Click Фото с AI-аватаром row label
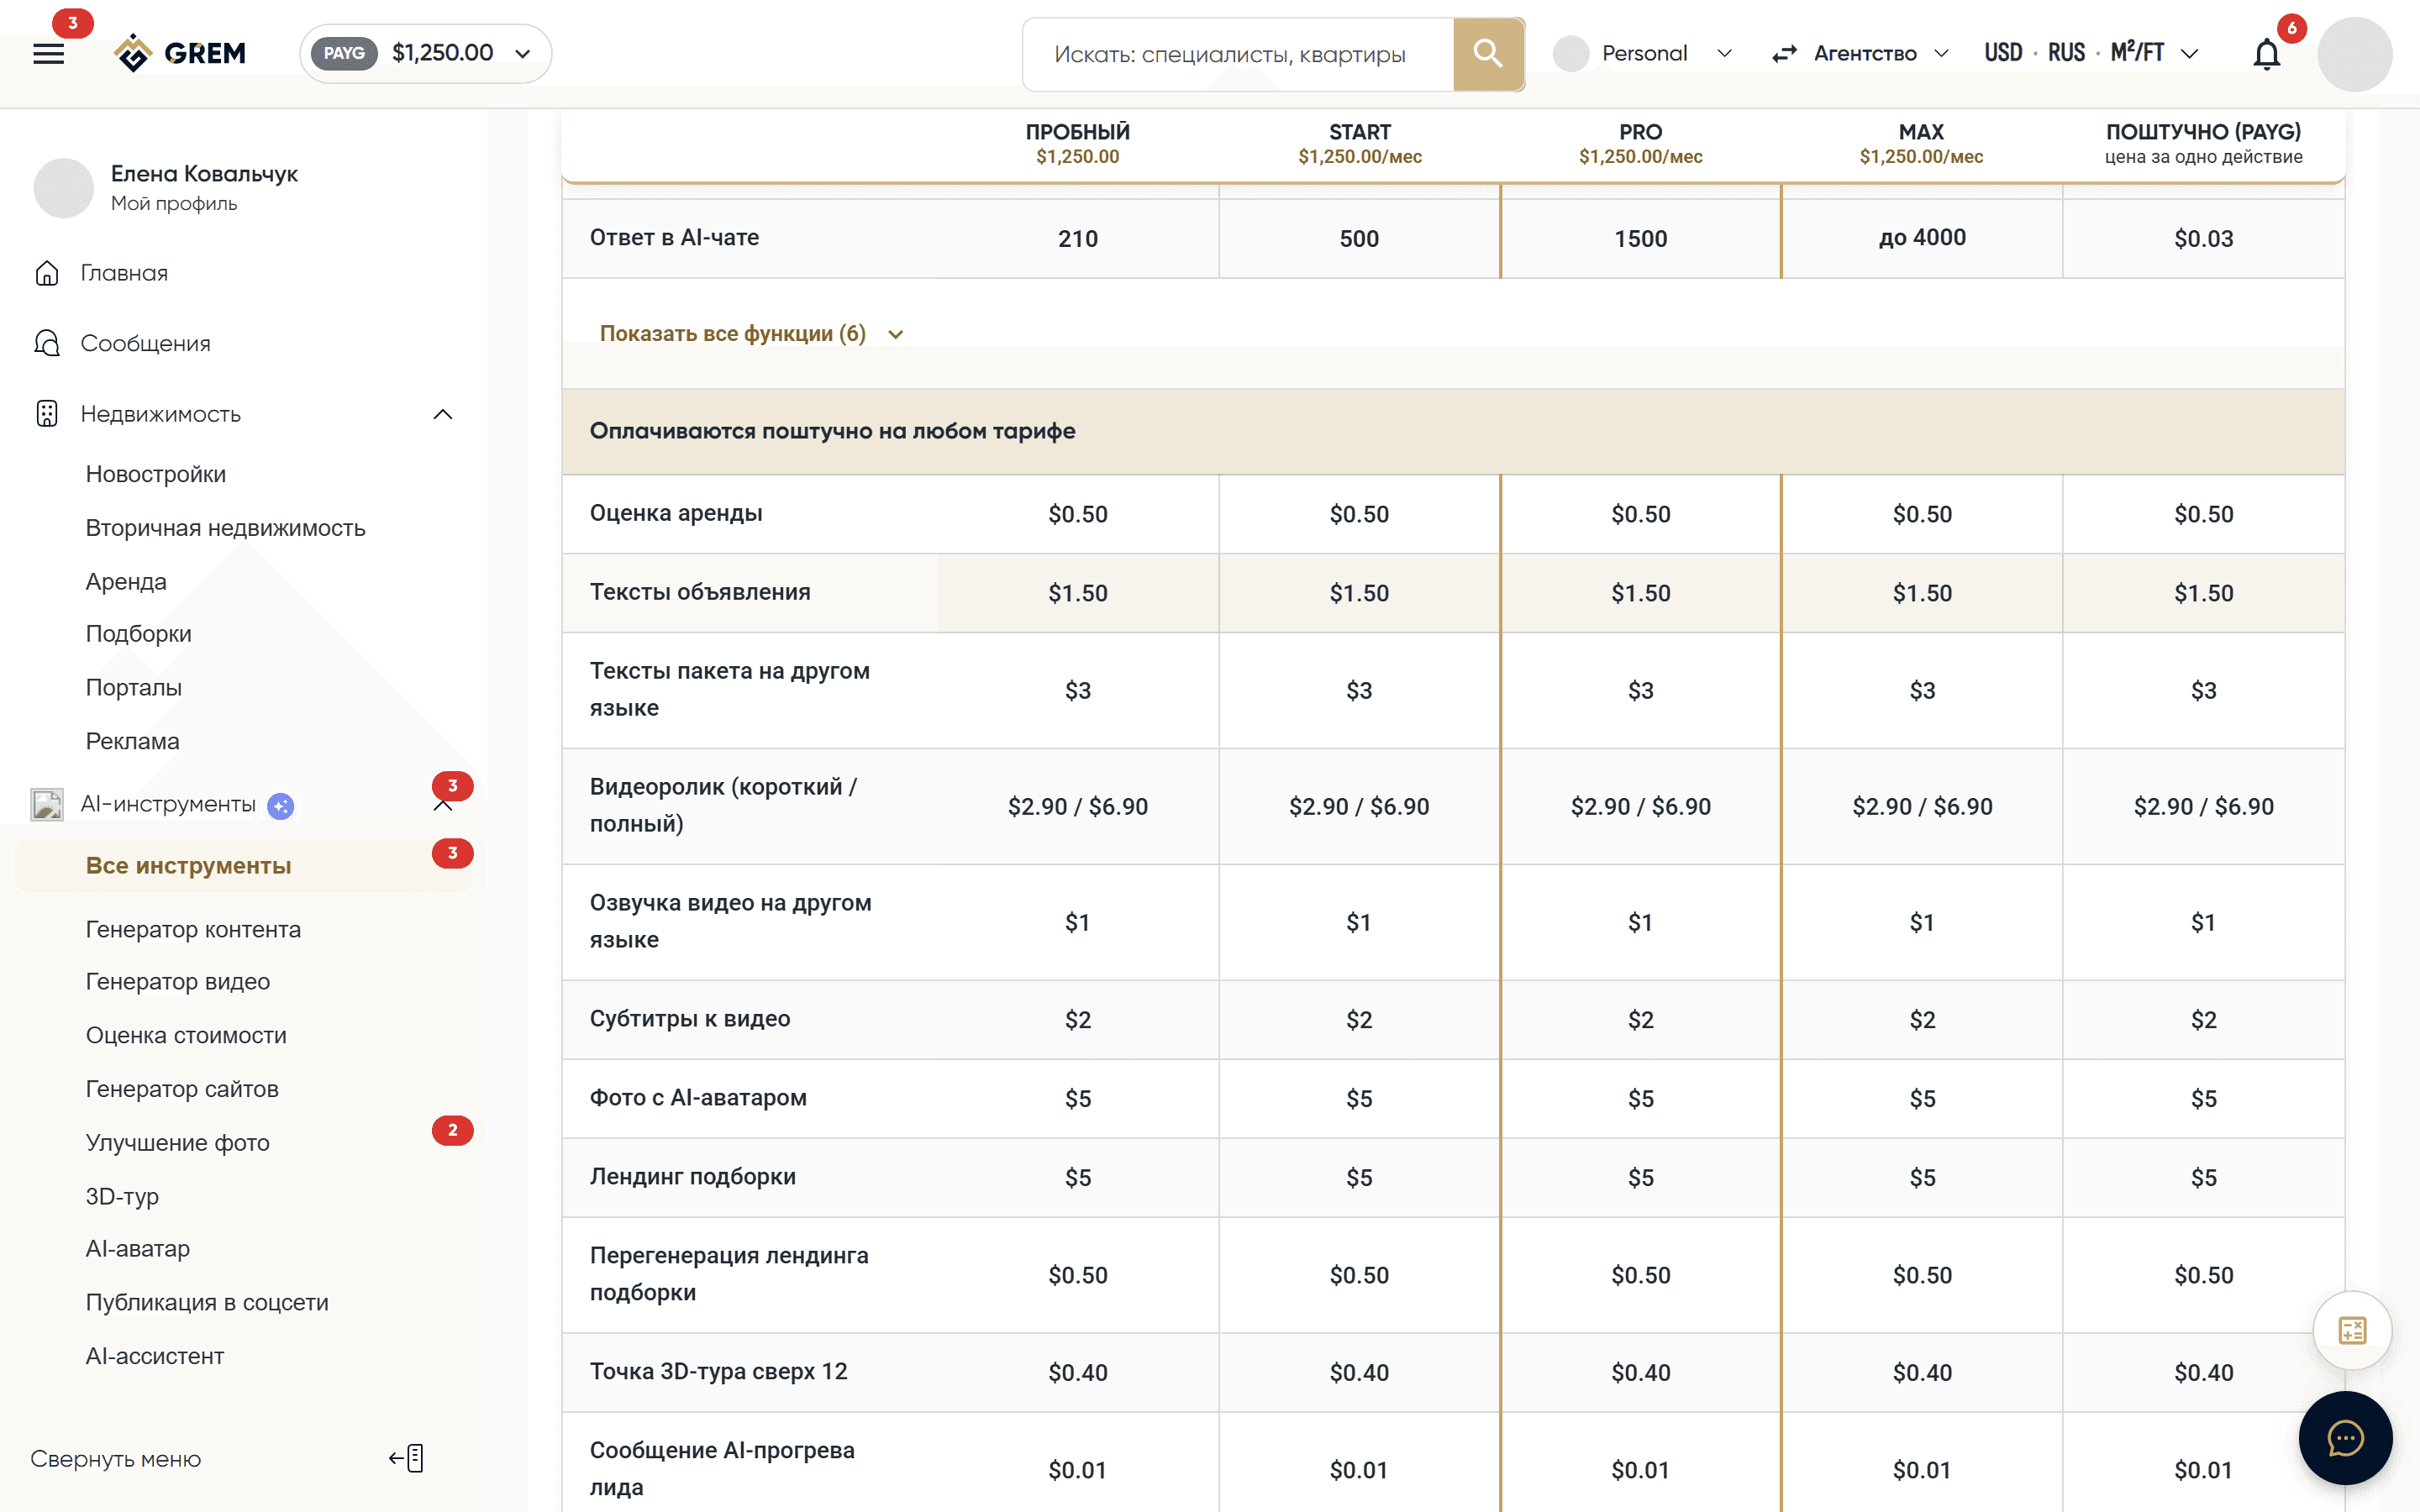Image resolution: width=2420 pixels, height=1512 pixels. click(x=698, y=1098)
